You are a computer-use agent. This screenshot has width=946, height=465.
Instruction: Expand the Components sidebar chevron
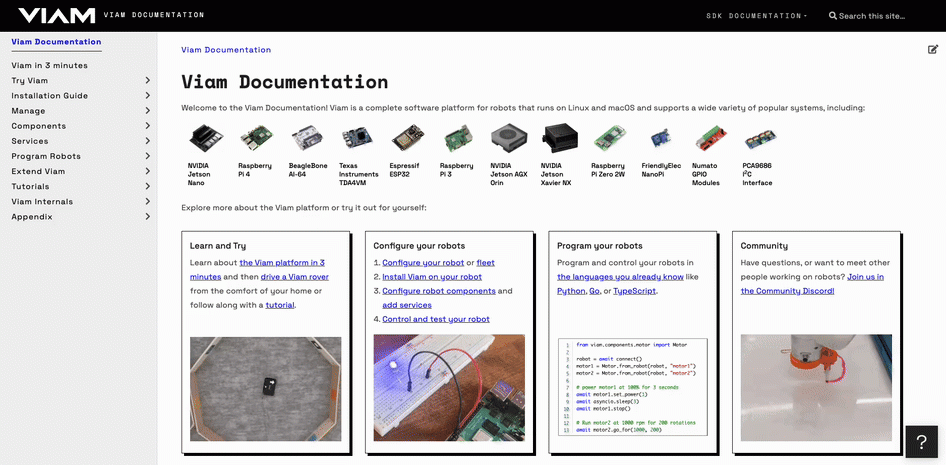pyautogui.click(x=147, y=126)
